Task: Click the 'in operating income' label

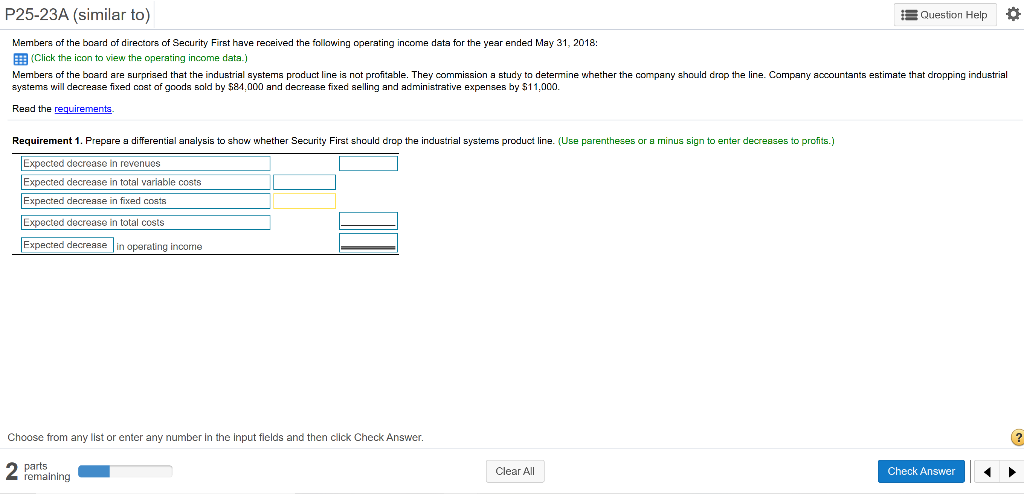Action: [x=159, y=246]
